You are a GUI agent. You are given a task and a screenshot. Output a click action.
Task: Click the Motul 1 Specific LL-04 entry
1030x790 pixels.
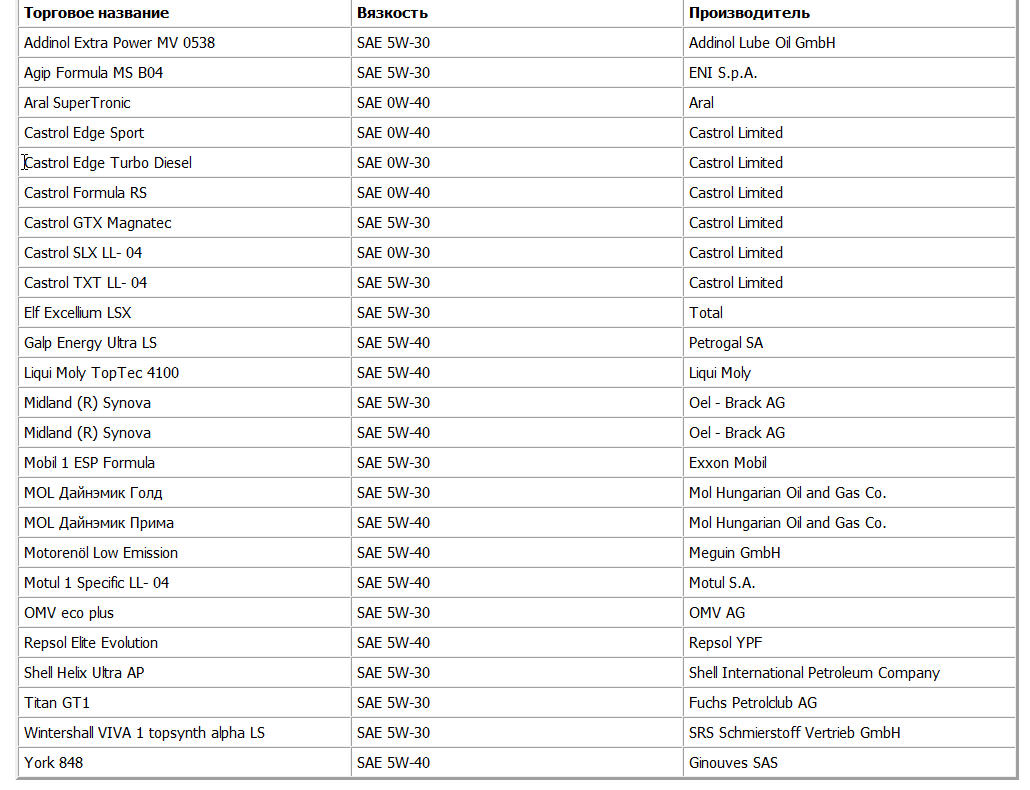(96, 583)
